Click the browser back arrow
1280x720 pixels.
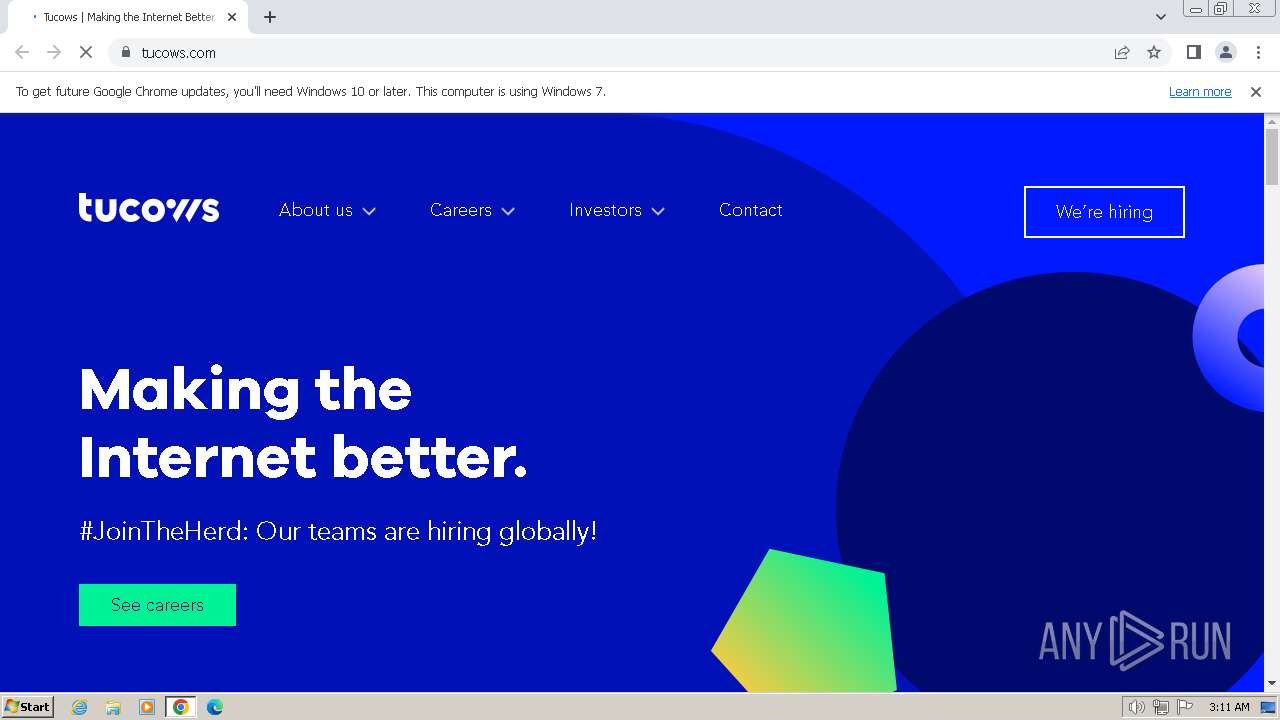22,52
